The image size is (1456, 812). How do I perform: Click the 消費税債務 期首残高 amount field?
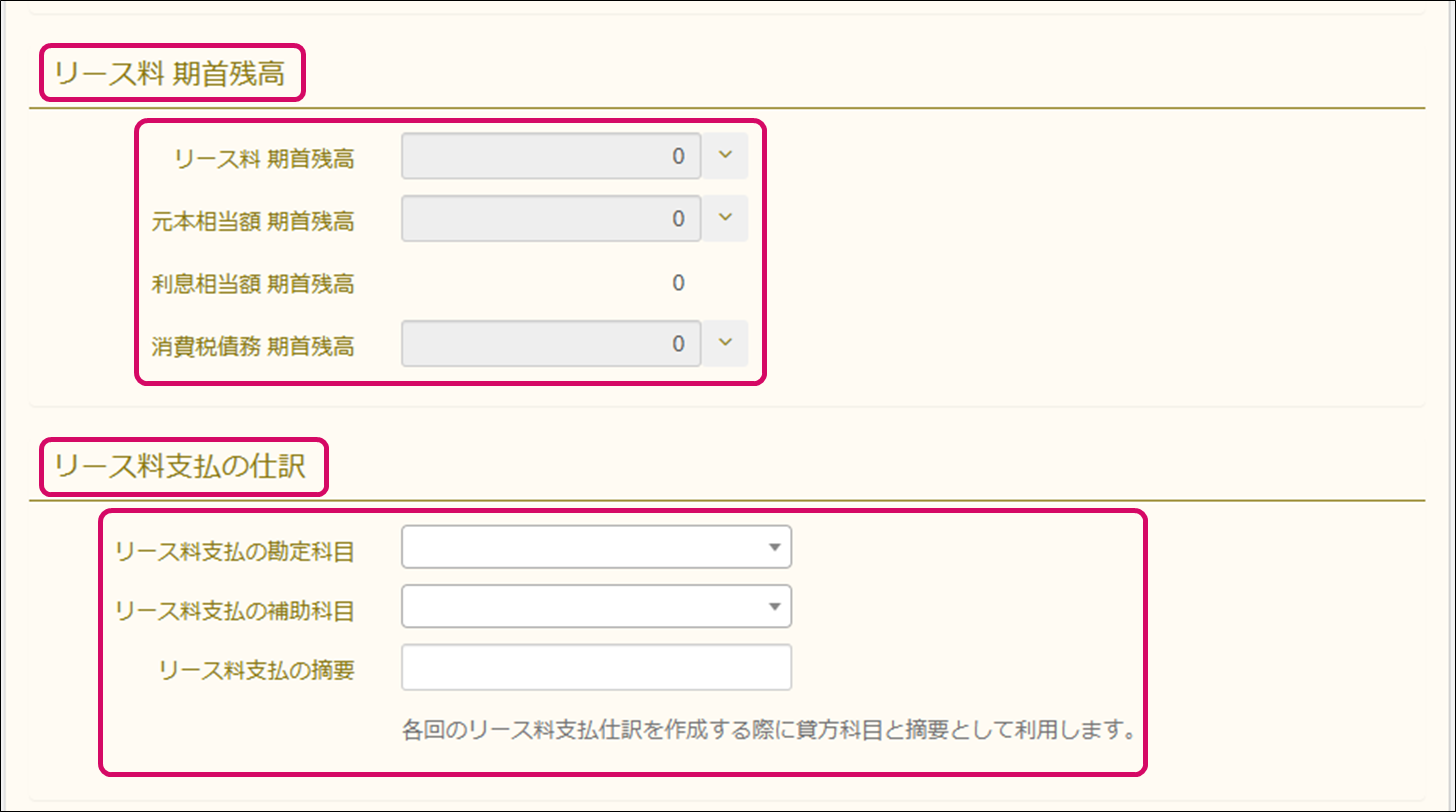pos(550,344)
